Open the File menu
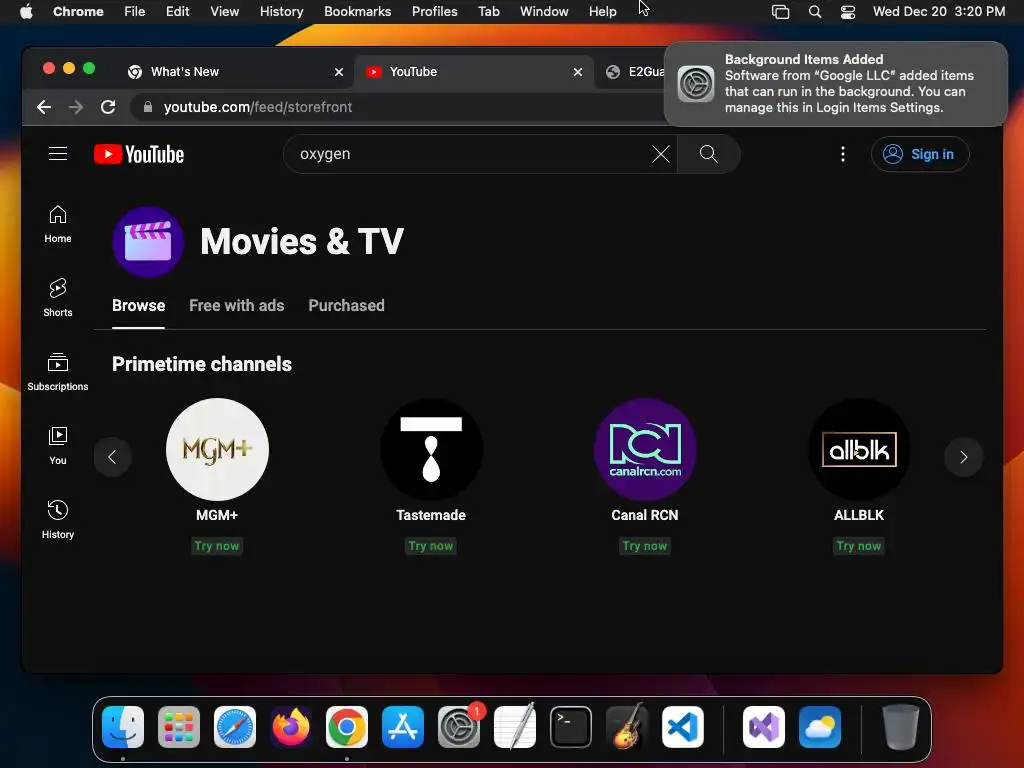1024x768 pixels. click(135, 12)
